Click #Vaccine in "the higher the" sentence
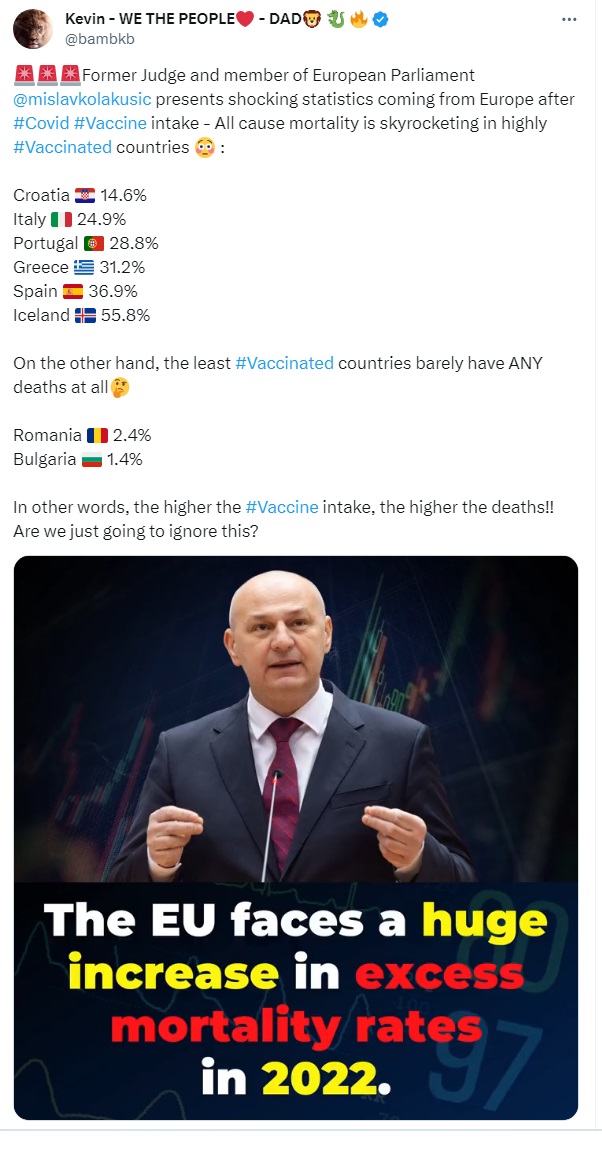Viewport: 602px width, 1150px height. 281,507
